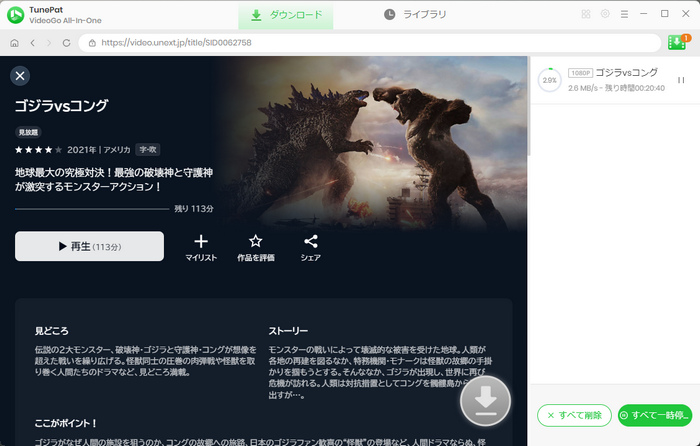Focus the URL address field

[370, 43]
